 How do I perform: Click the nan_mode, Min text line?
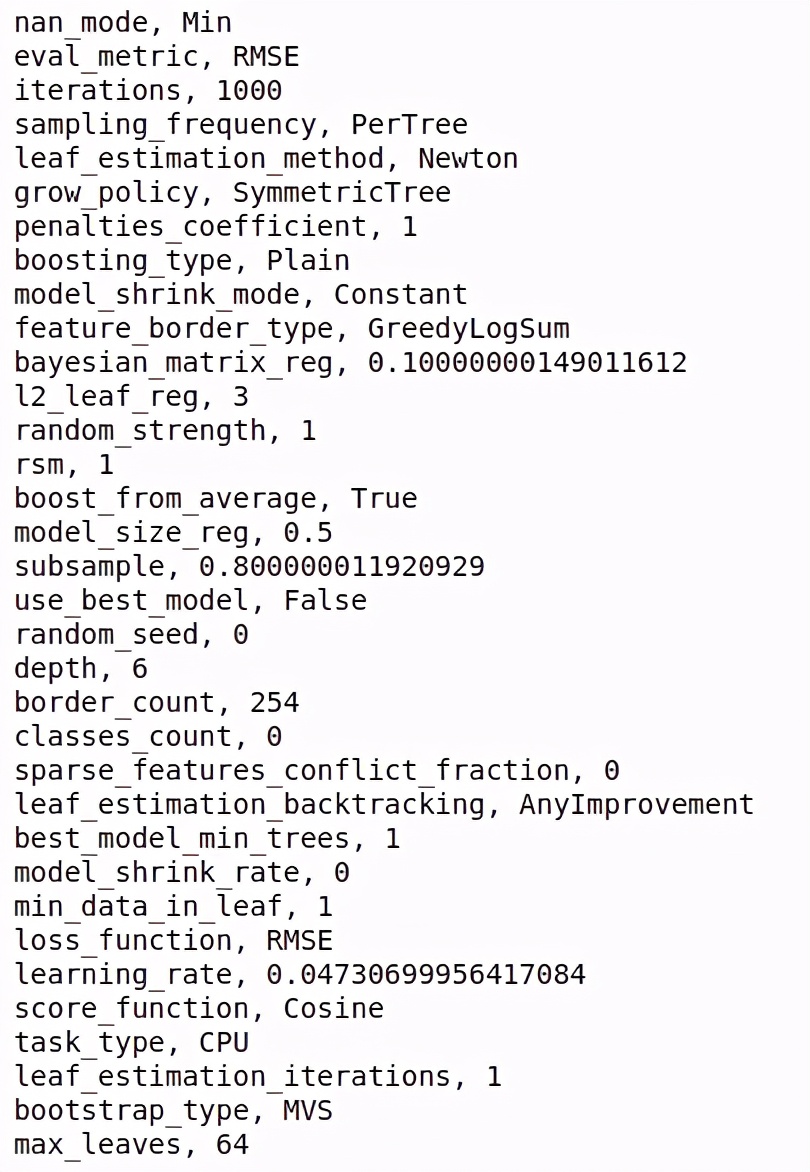(122, 22)
